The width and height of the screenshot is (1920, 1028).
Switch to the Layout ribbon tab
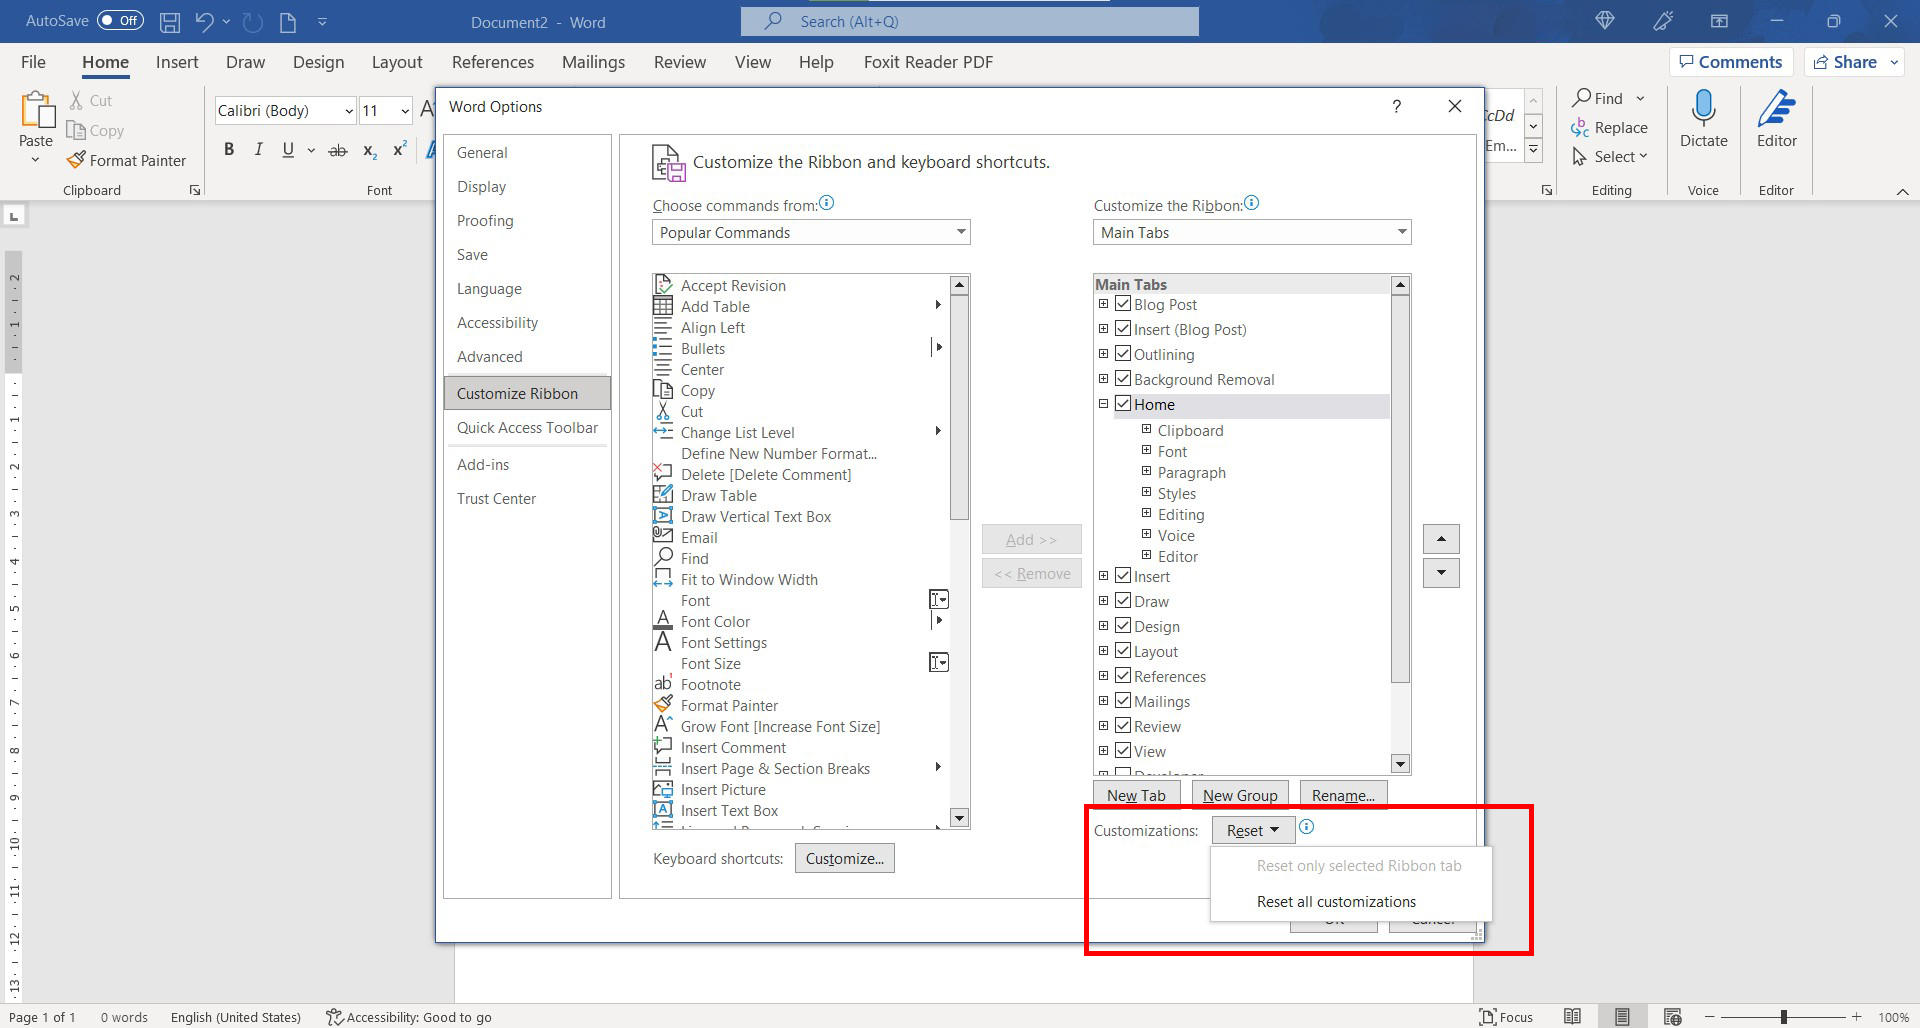pos(397,62)
